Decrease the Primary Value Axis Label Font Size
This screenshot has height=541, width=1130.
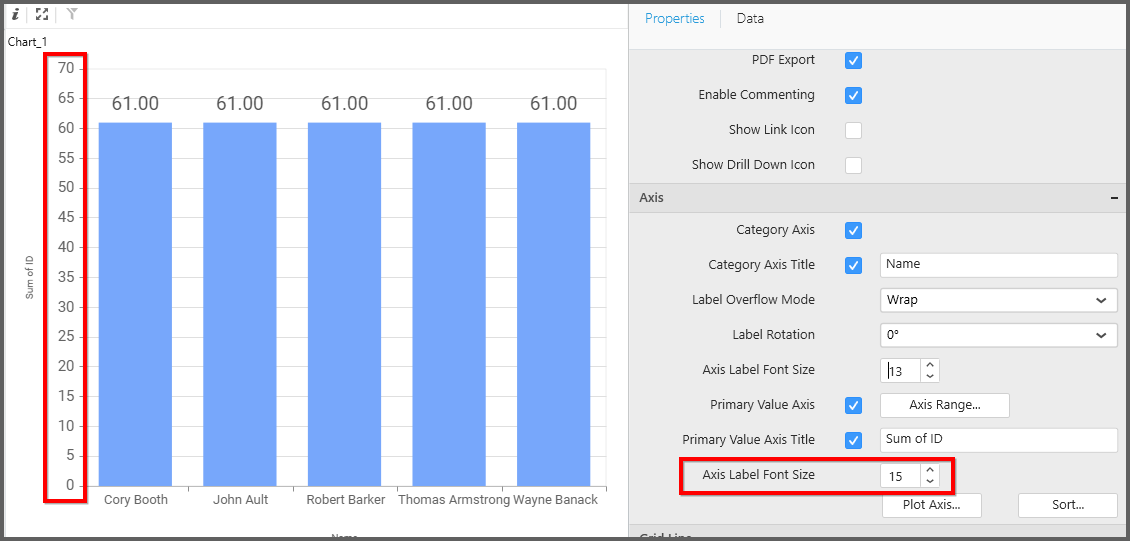click(930, 481)
